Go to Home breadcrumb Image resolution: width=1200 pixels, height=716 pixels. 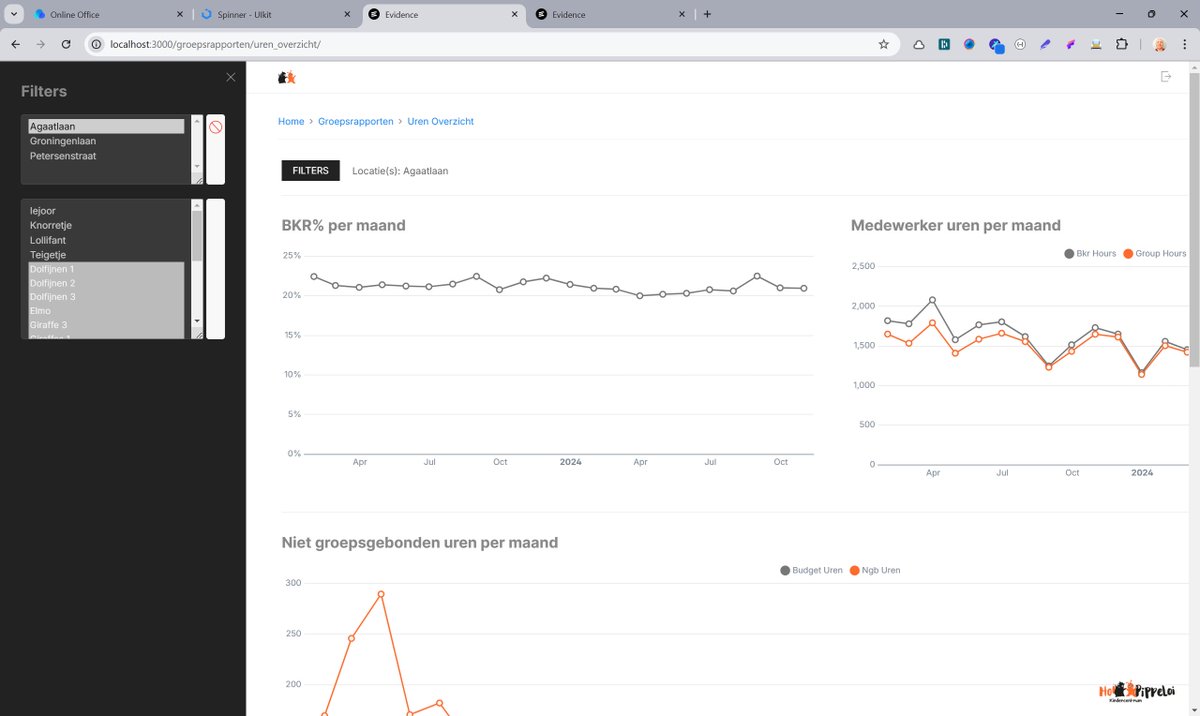[x=291, y=121]
